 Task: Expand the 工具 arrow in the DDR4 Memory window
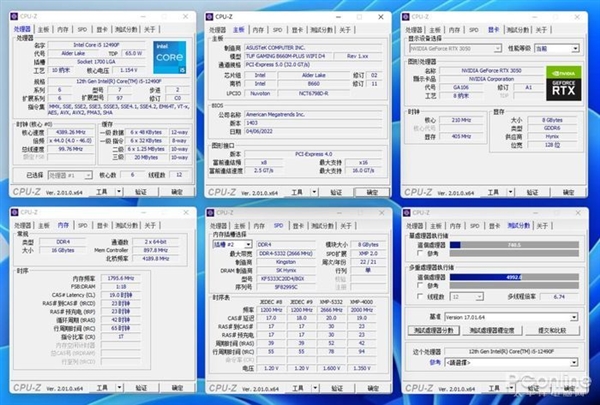click(x=119, y=387)
